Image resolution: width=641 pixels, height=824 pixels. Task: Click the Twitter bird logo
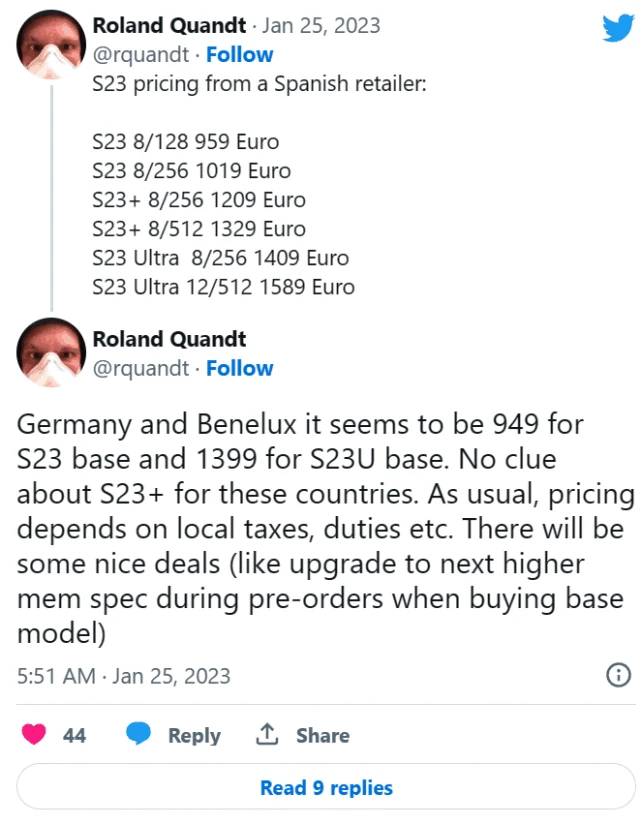618,27
